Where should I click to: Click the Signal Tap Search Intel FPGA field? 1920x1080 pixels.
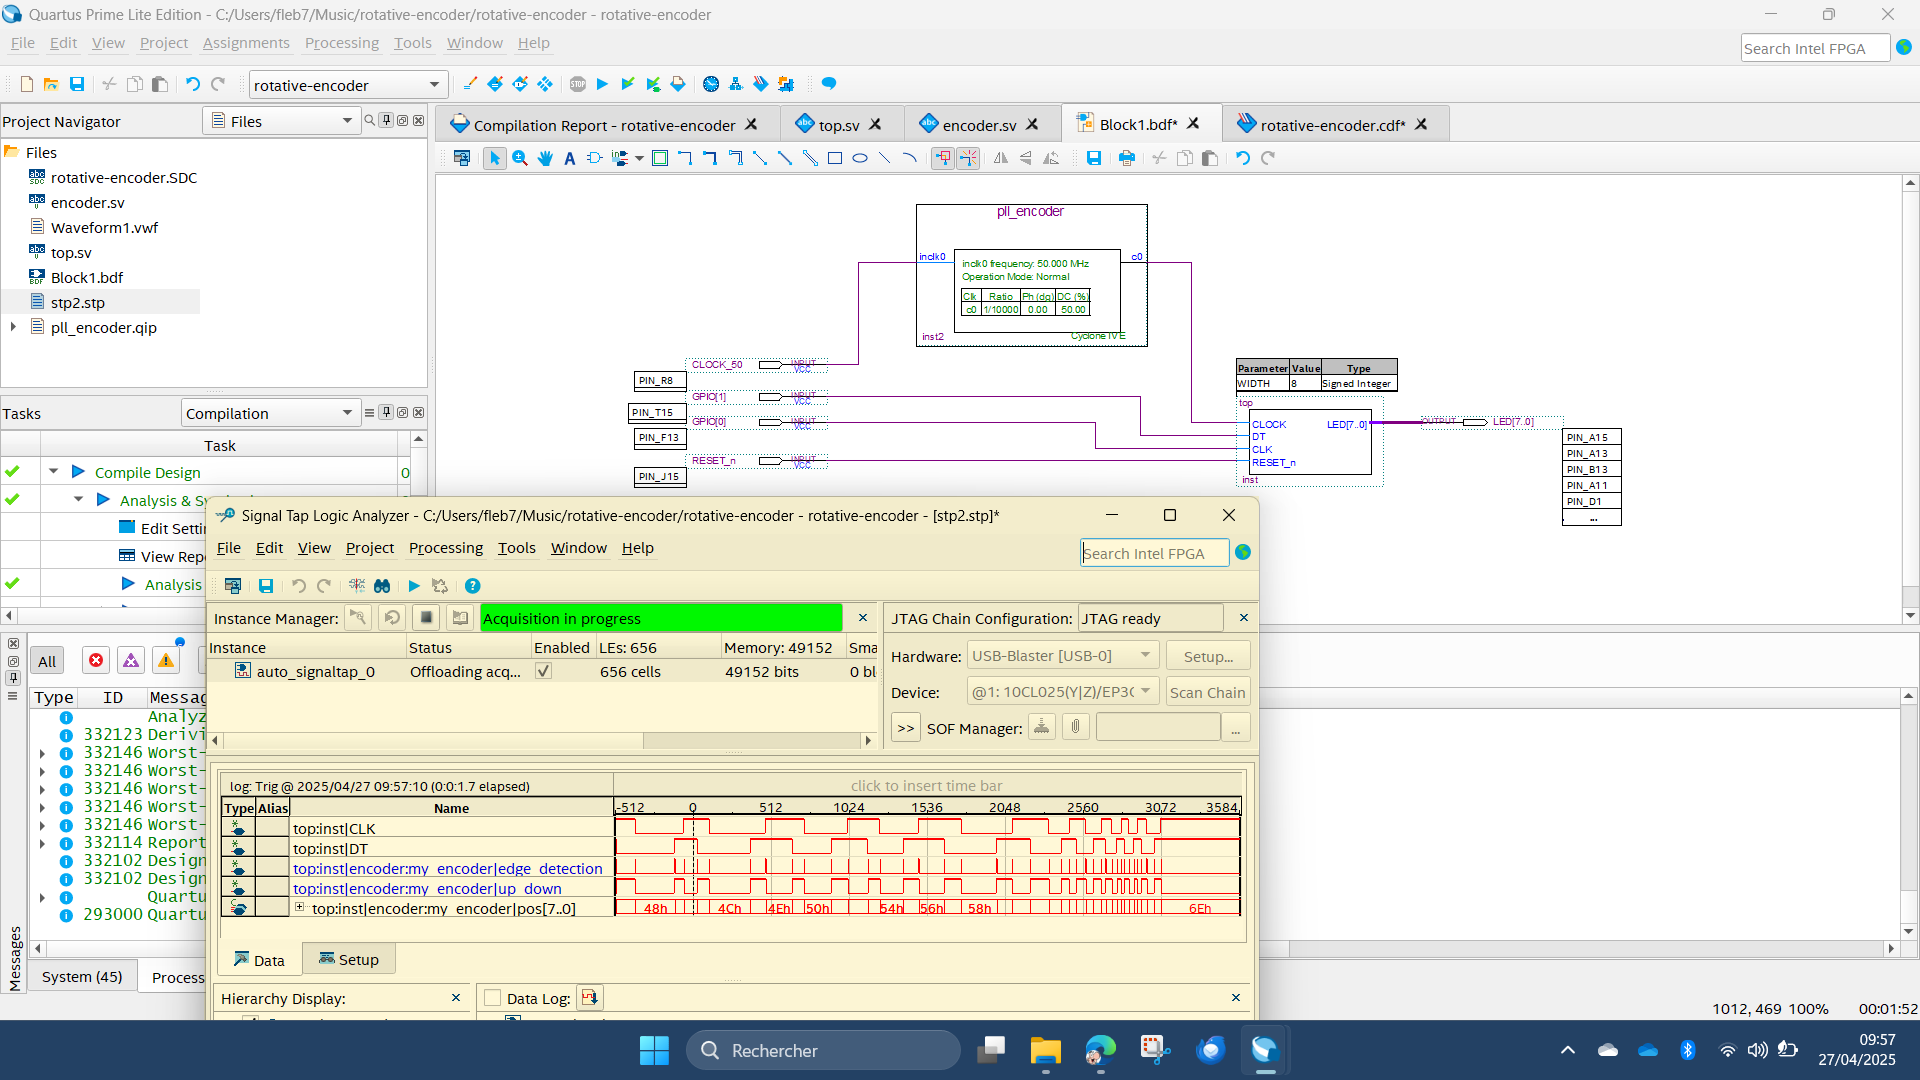pyautogui.click(x=1154, y=553)
